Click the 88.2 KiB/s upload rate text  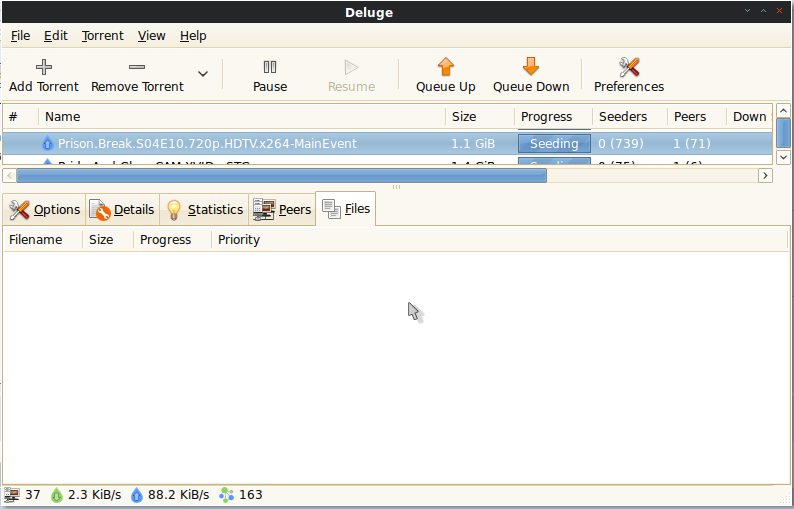178,495
